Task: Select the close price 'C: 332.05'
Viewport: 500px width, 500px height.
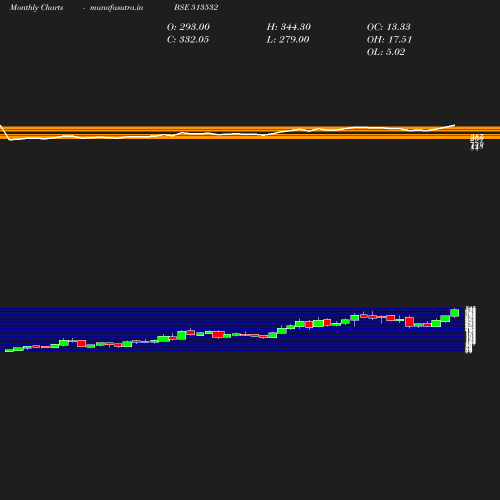Action: [188, 39]
